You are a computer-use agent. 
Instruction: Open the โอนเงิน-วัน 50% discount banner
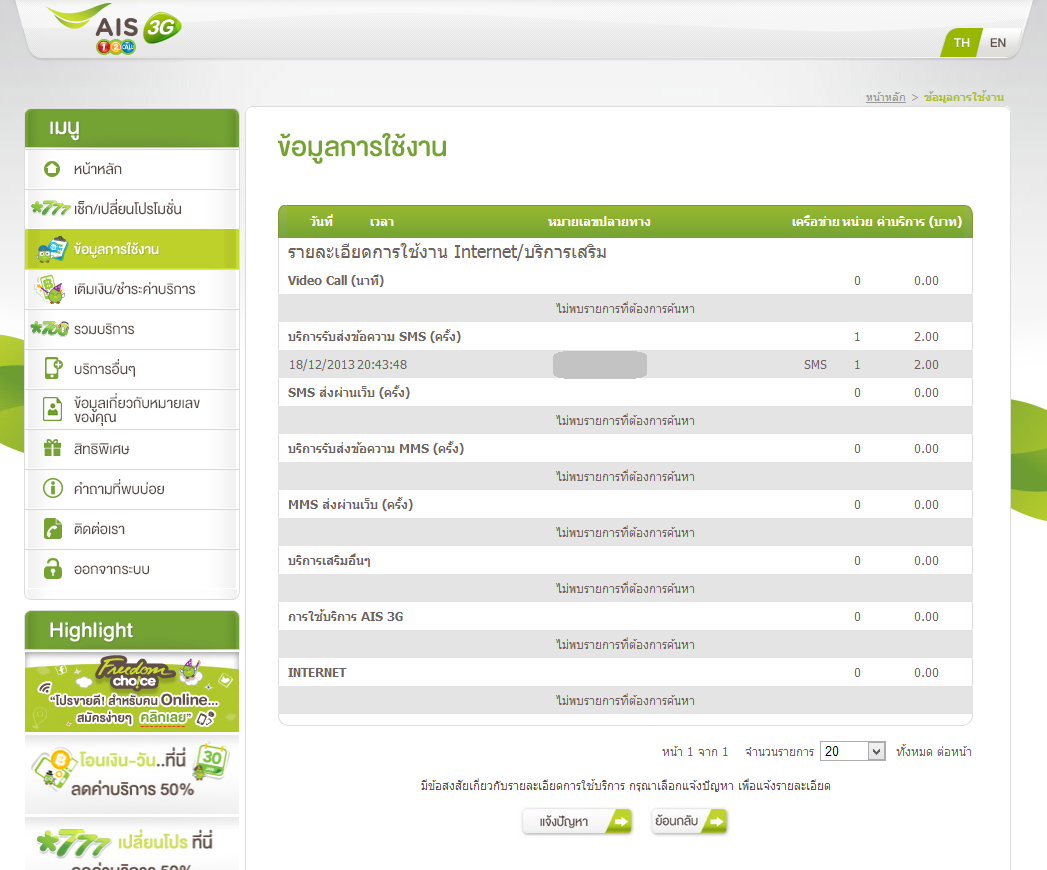[132, 773]
